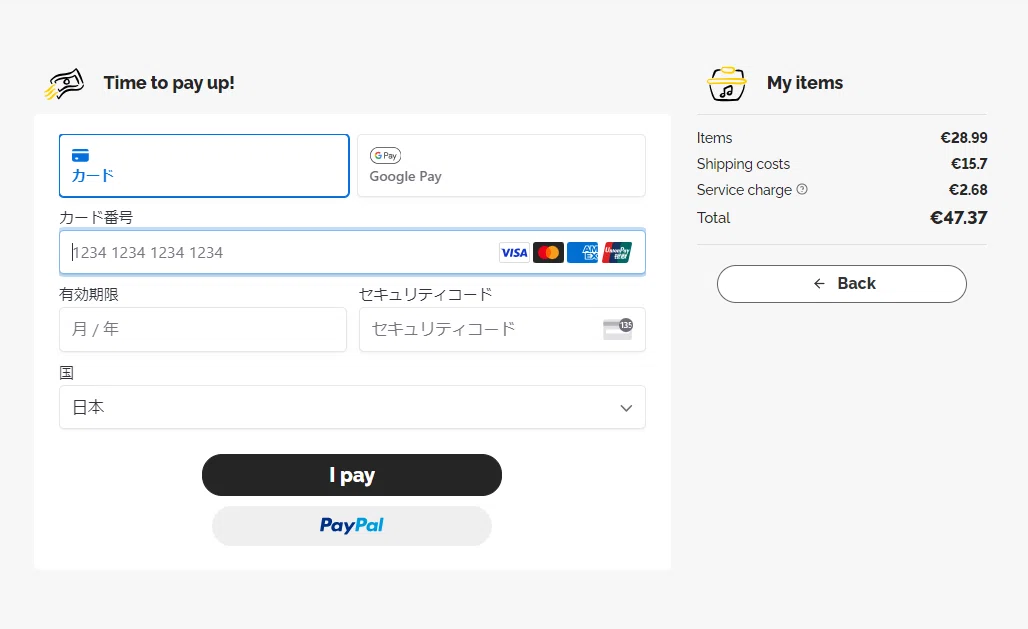The width and height of the screenshot is (1028, 629).
Task: Open the 国 country dropdown showing 日本
Action: (352, 407)
